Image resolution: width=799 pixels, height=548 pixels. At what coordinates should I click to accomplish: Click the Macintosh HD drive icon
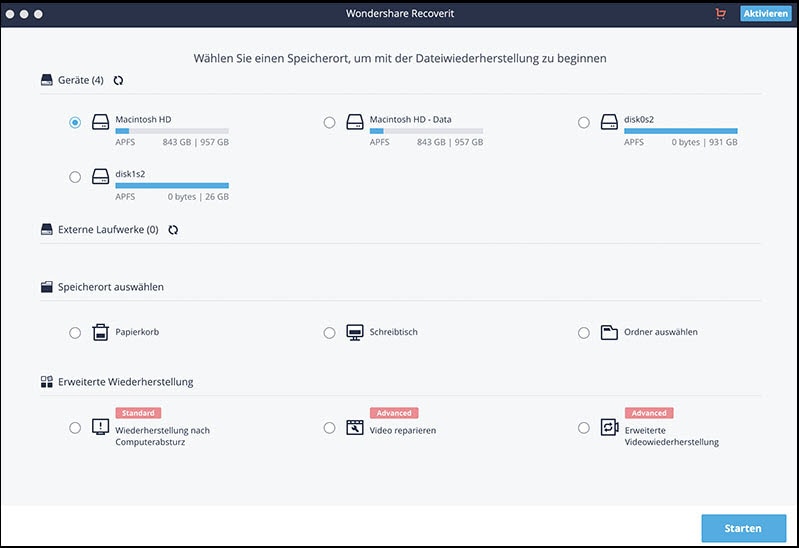pyautogui.click(x=100, y=122)
